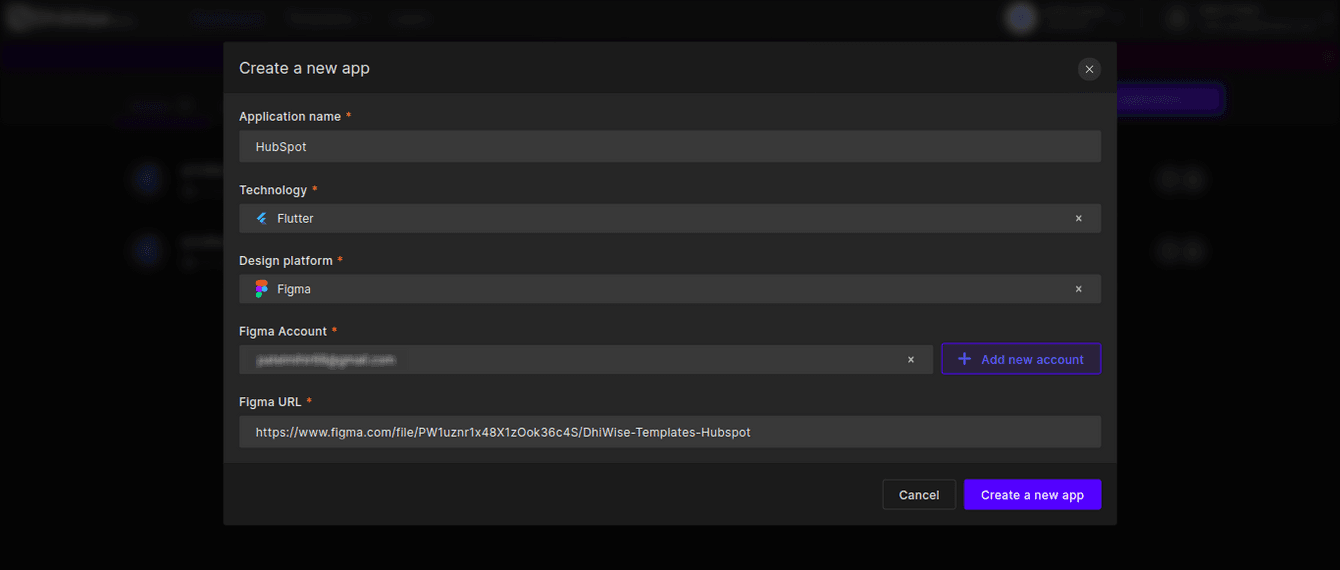Image resolution: width=1340 pixels, height=570 pixels.
Task: Click the Design platform label
Action: click(286, 261)
